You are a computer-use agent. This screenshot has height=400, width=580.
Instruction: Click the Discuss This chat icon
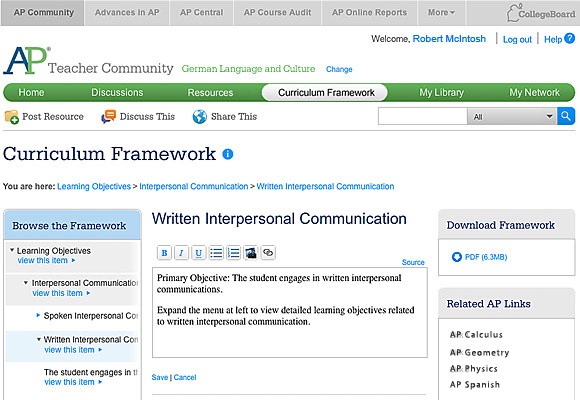pos(108,117)
